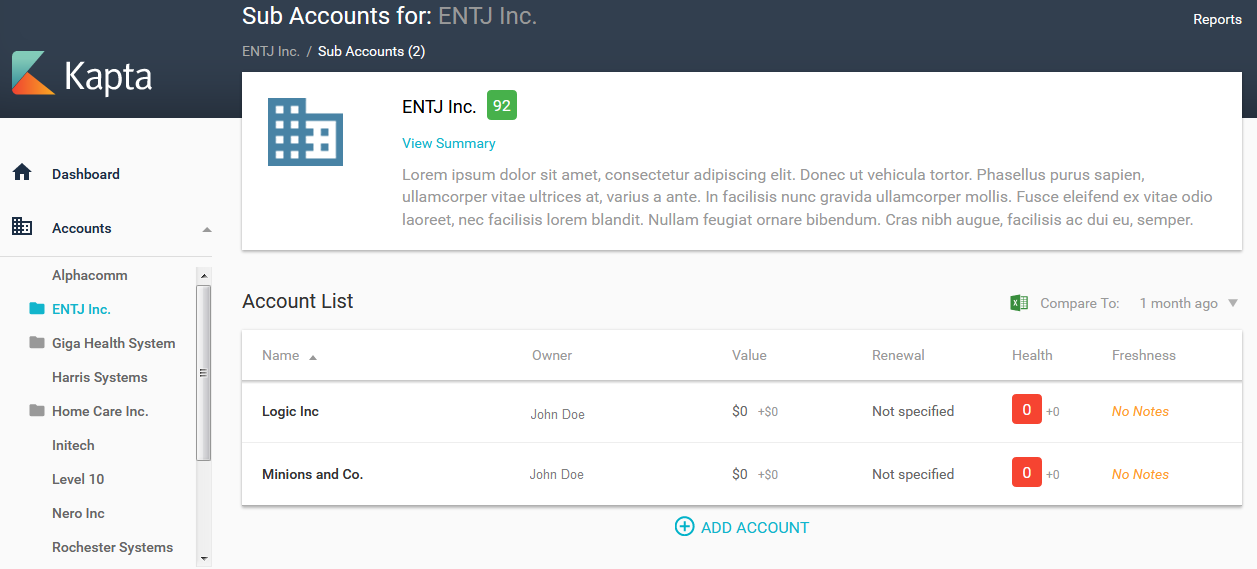1257x569 pixels.
Task: Open Minions and Co. account row
Action: pos(742,474)
